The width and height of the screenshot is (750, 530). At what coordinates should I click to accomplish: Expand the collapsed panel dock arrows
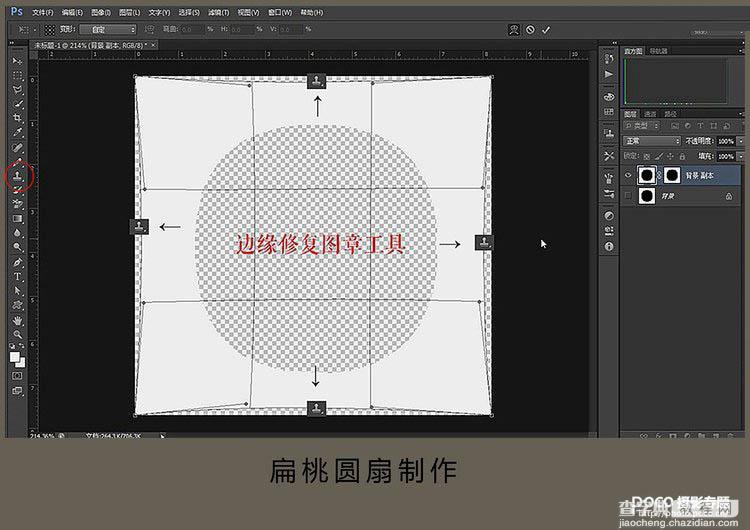click(614, 43)
